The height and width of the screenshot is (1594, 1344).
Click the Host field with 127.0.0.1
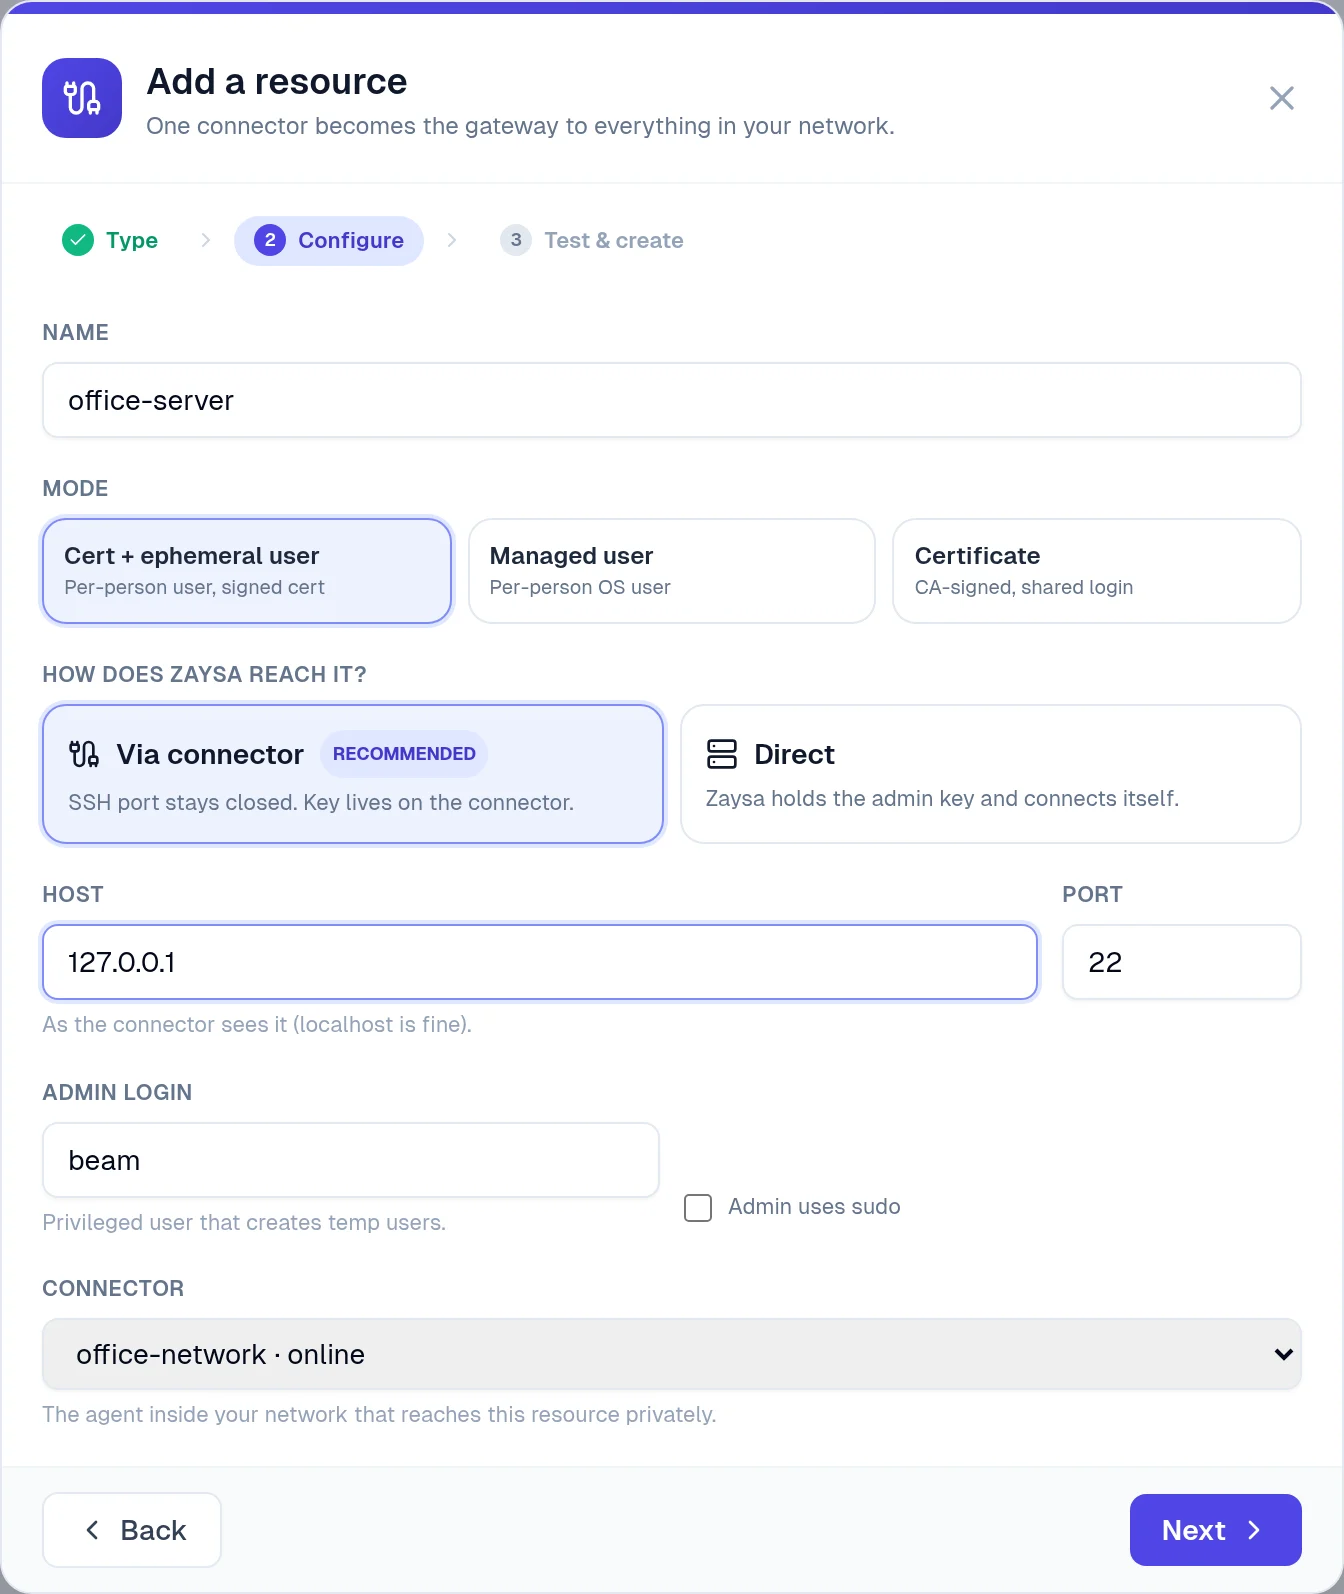click(540, 962)
